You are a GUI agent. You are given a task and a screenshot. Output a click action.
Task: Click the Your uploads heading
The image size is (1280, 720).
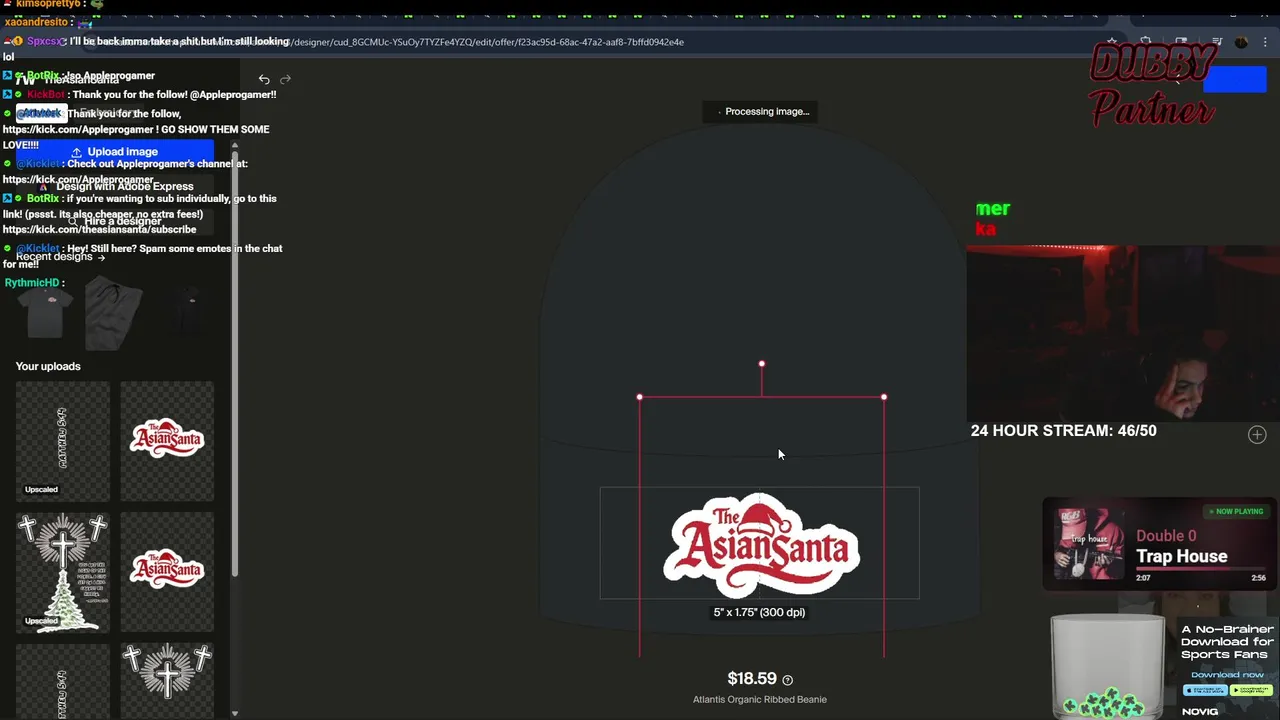click(x=48, y=366)
